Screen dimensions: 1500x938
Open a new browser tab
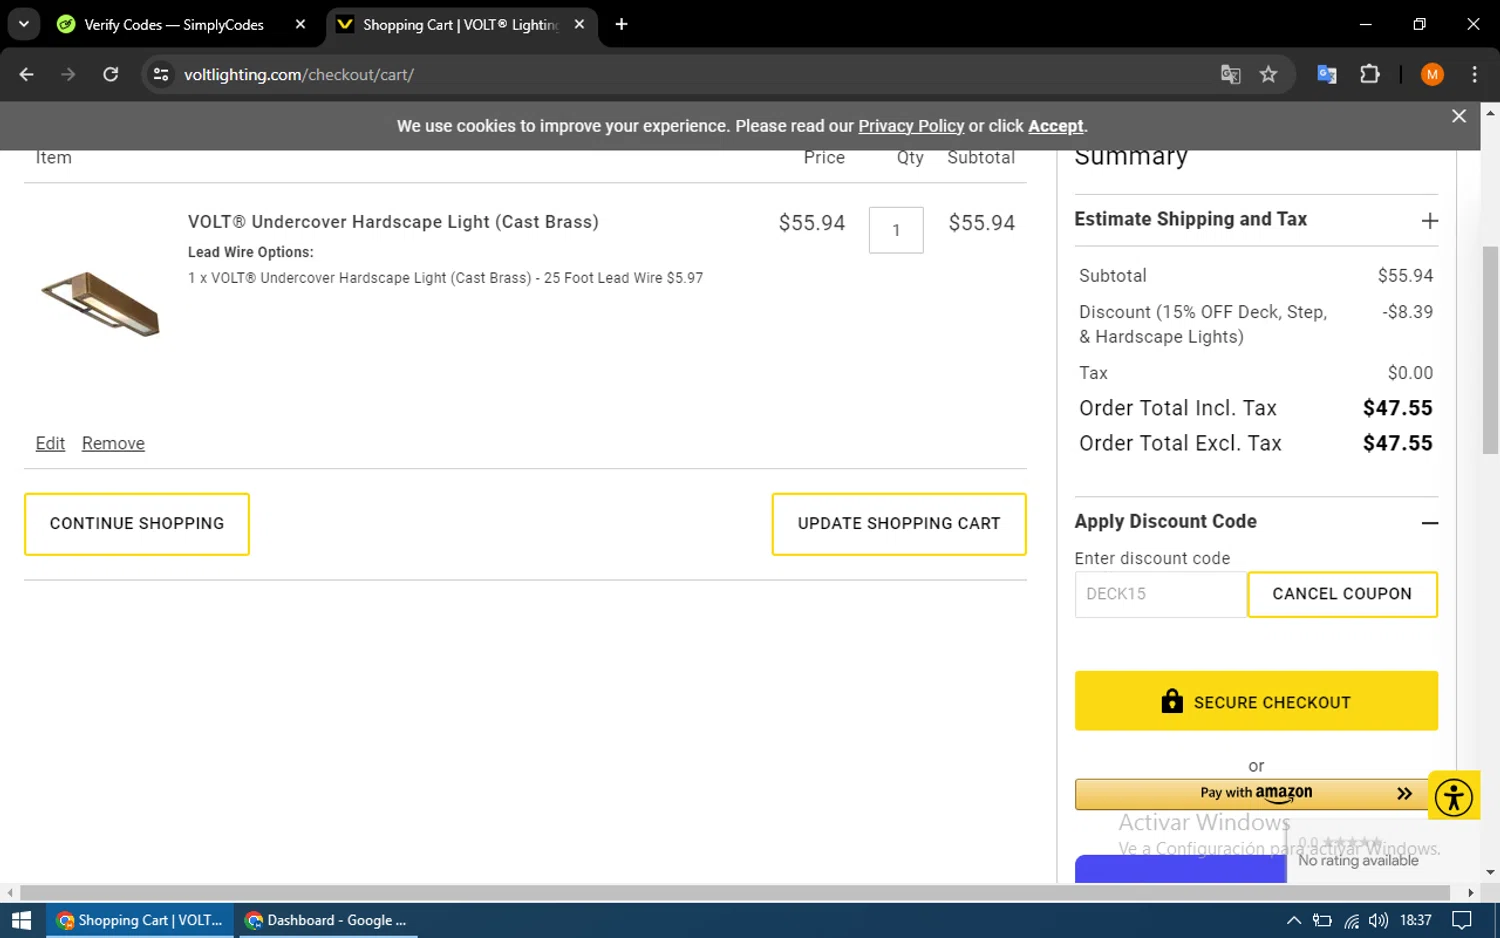621,24
